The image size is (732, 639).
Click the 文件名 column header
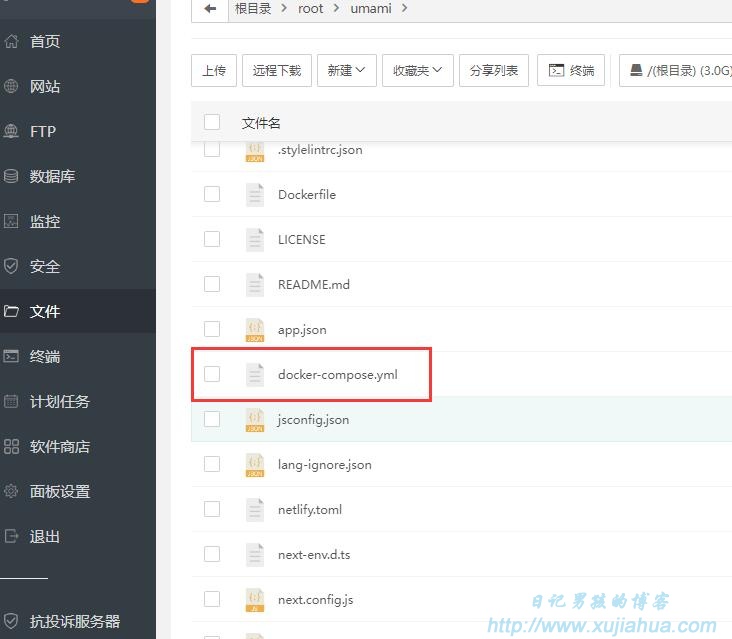[261, 123]
